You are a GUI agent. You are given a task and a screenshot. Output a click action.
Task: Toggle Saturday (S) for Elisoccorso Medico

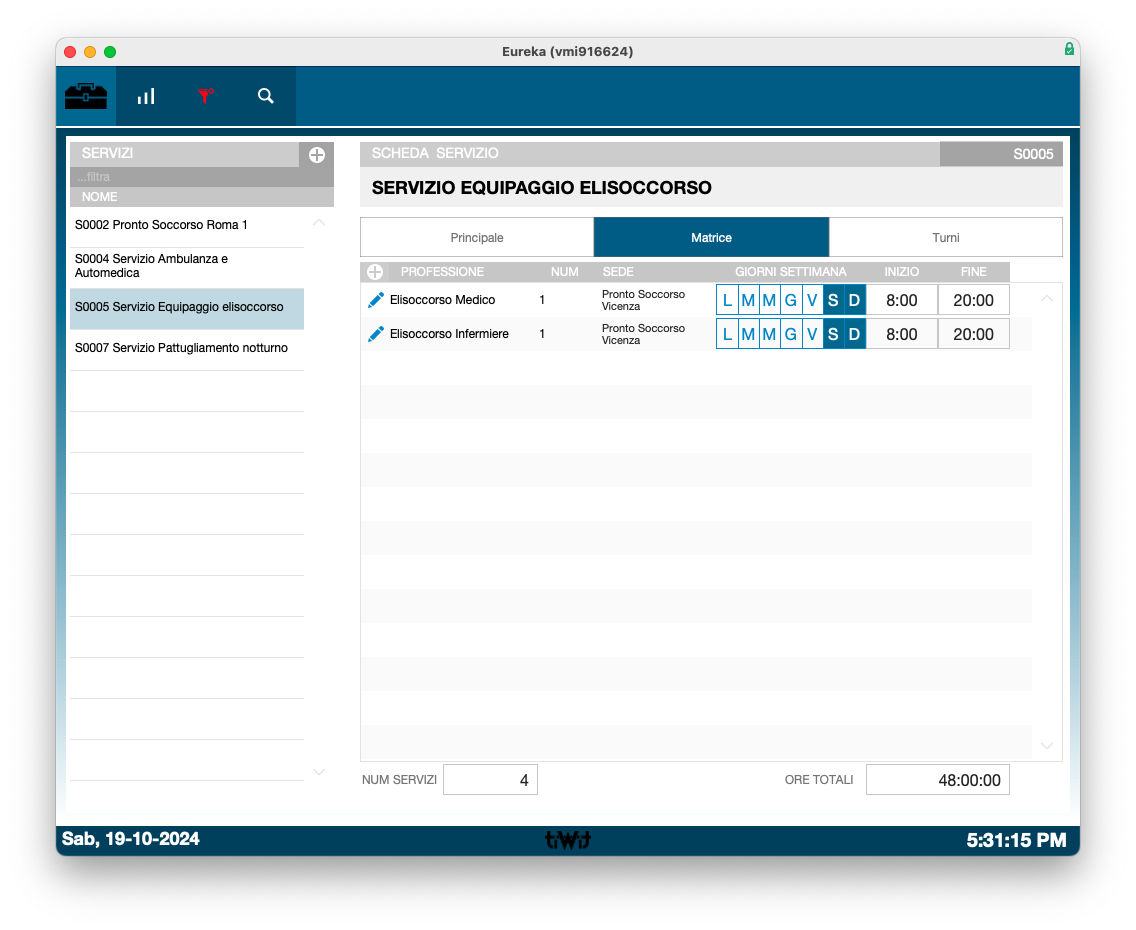833,300
